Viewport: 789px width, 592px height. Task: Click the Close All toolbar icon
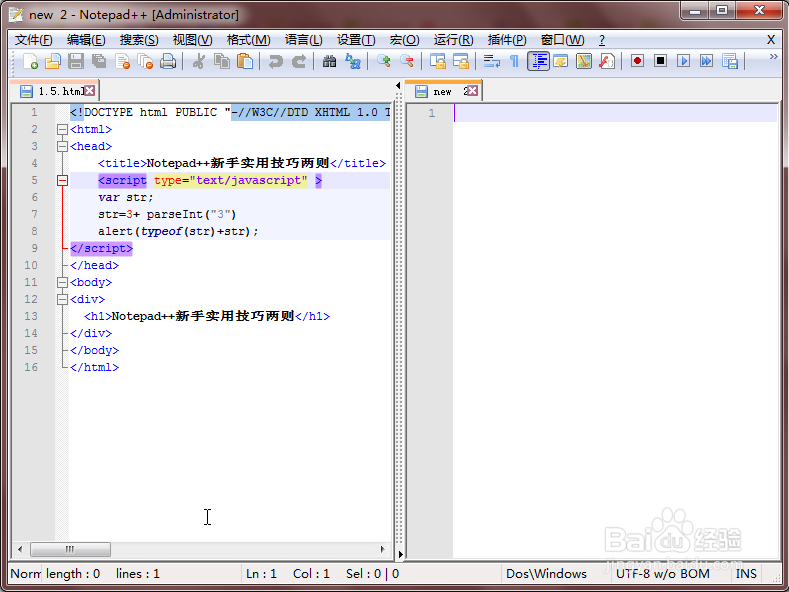[x=145, y=61]
